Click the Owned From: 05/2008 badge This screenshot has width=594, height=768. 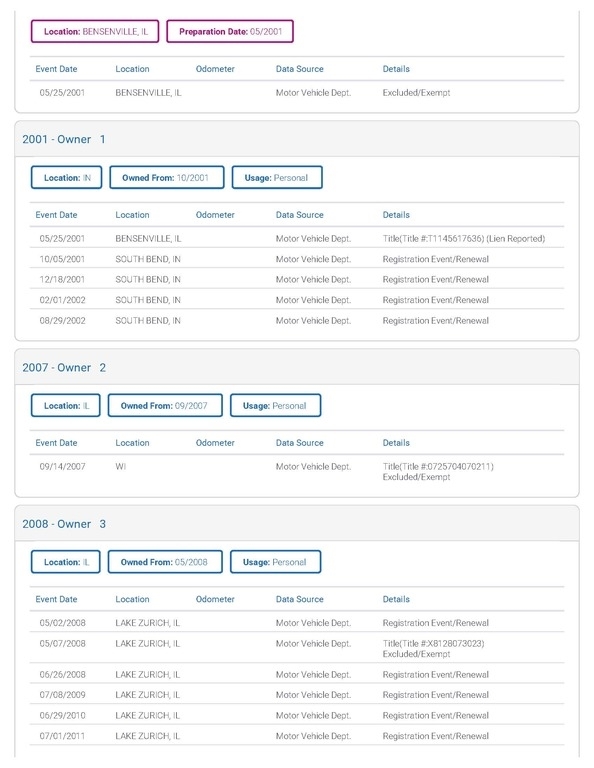[x=165, y=562]
